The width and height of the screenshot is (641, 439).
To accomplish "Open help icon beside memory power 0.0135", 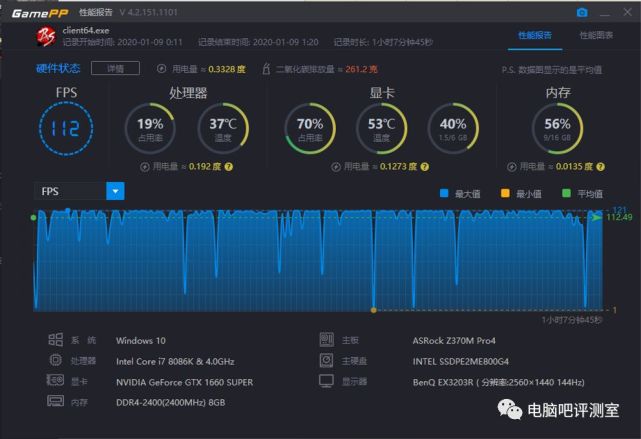I will tap(600, 167).
